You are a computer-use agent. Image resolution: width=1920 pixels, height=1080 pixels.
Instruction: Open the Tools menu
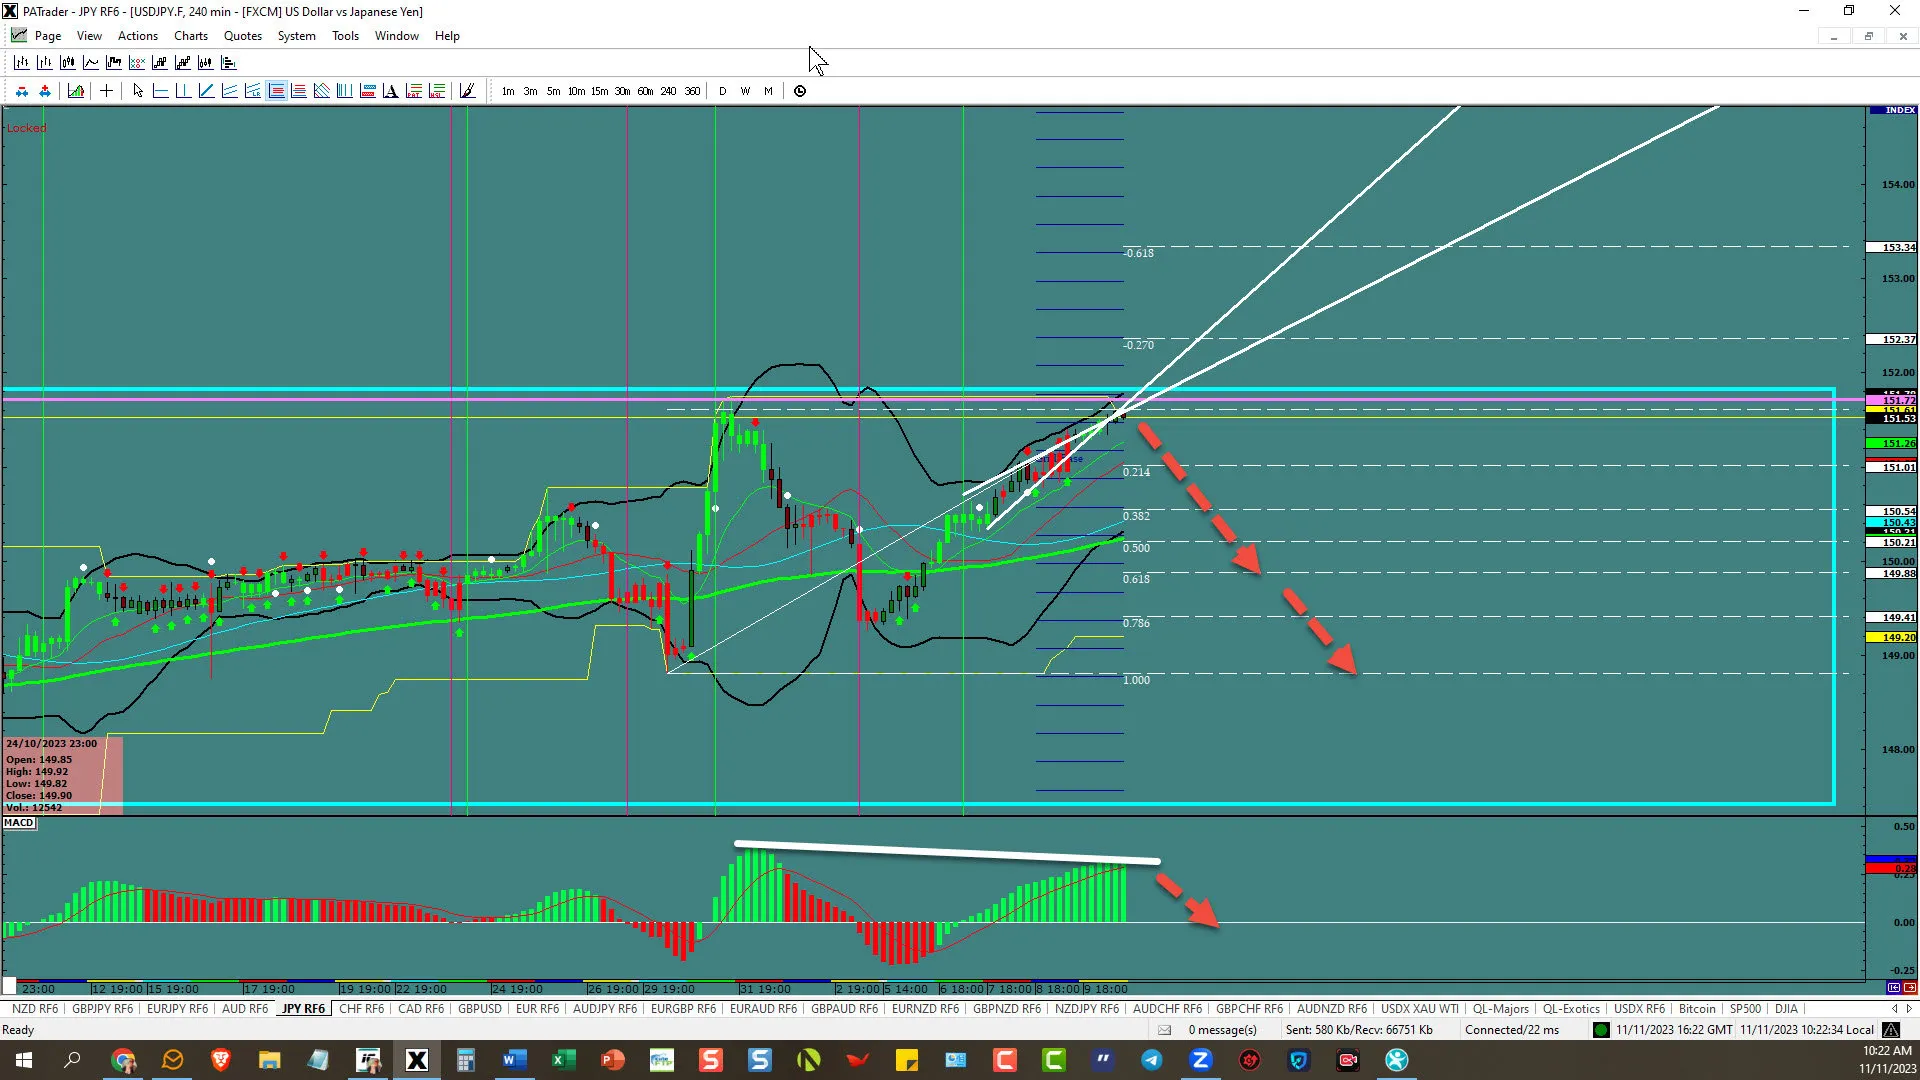345,36
